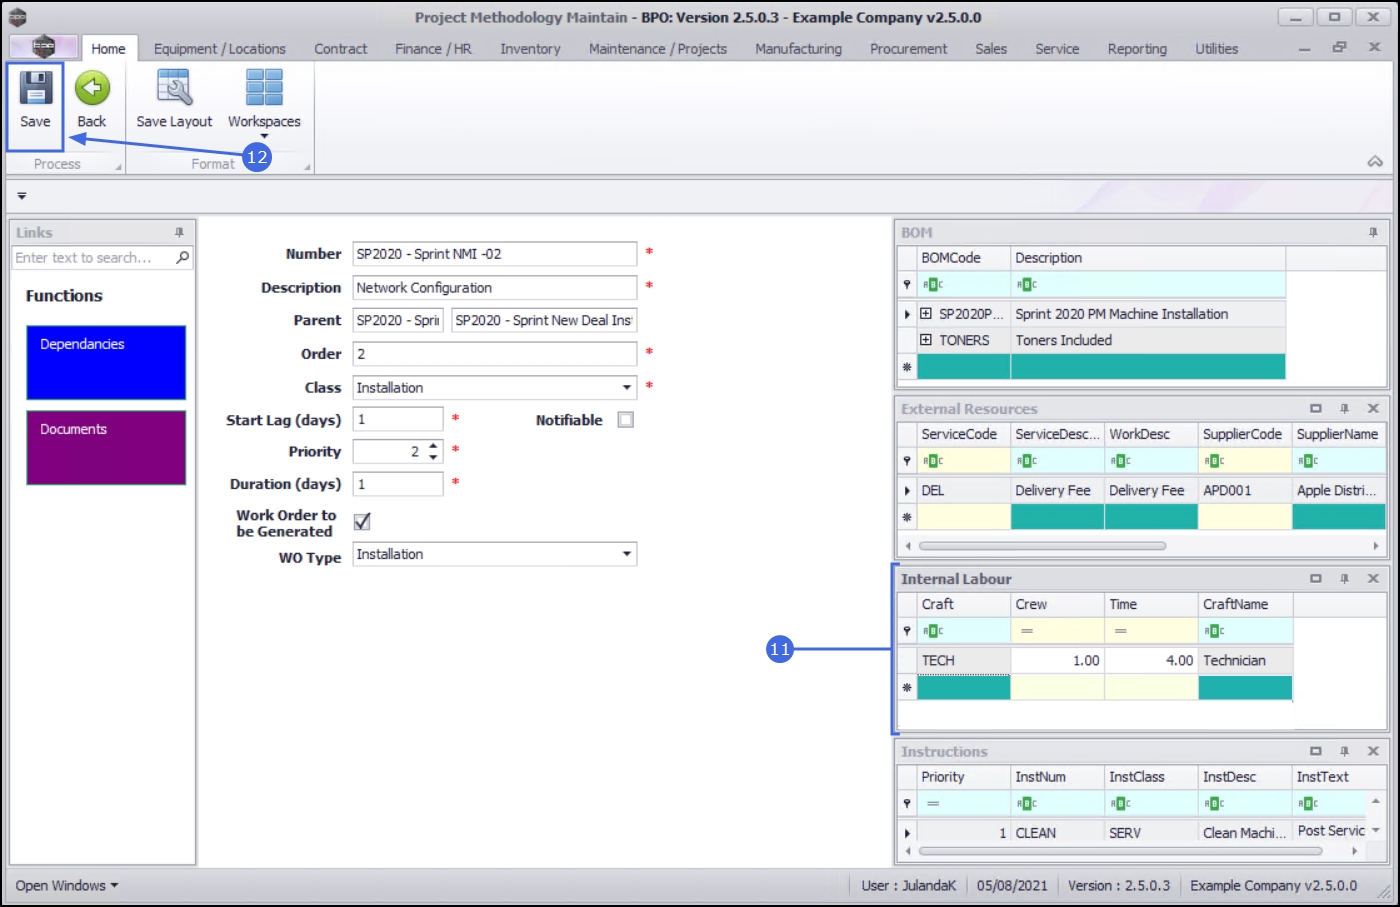Click the BOM Description filter condition icon

click(1026, 285)
